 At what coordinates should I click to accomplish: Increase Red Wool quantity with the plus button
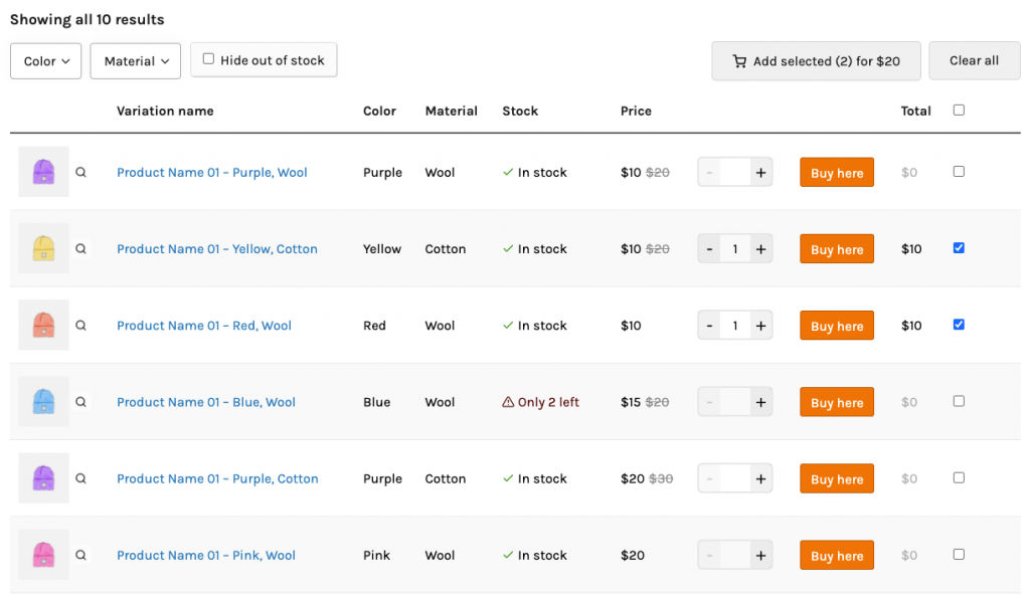(x=762, y=325)
